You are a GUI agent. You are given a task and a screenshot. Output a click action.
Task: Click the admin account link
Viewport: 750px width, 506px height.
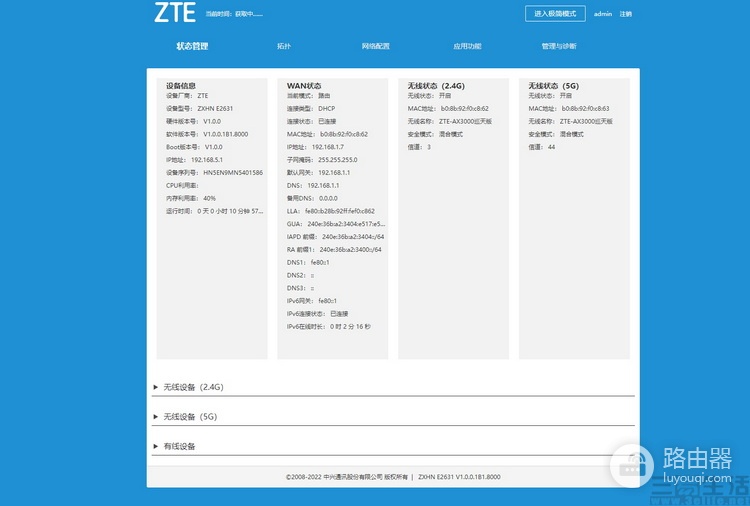(x=603, y=14)
